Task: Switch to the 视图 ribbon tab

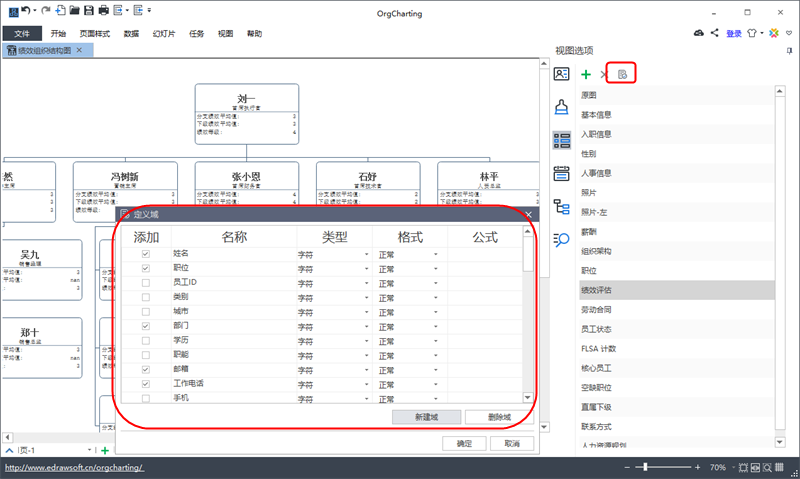Action: [225, 34]
